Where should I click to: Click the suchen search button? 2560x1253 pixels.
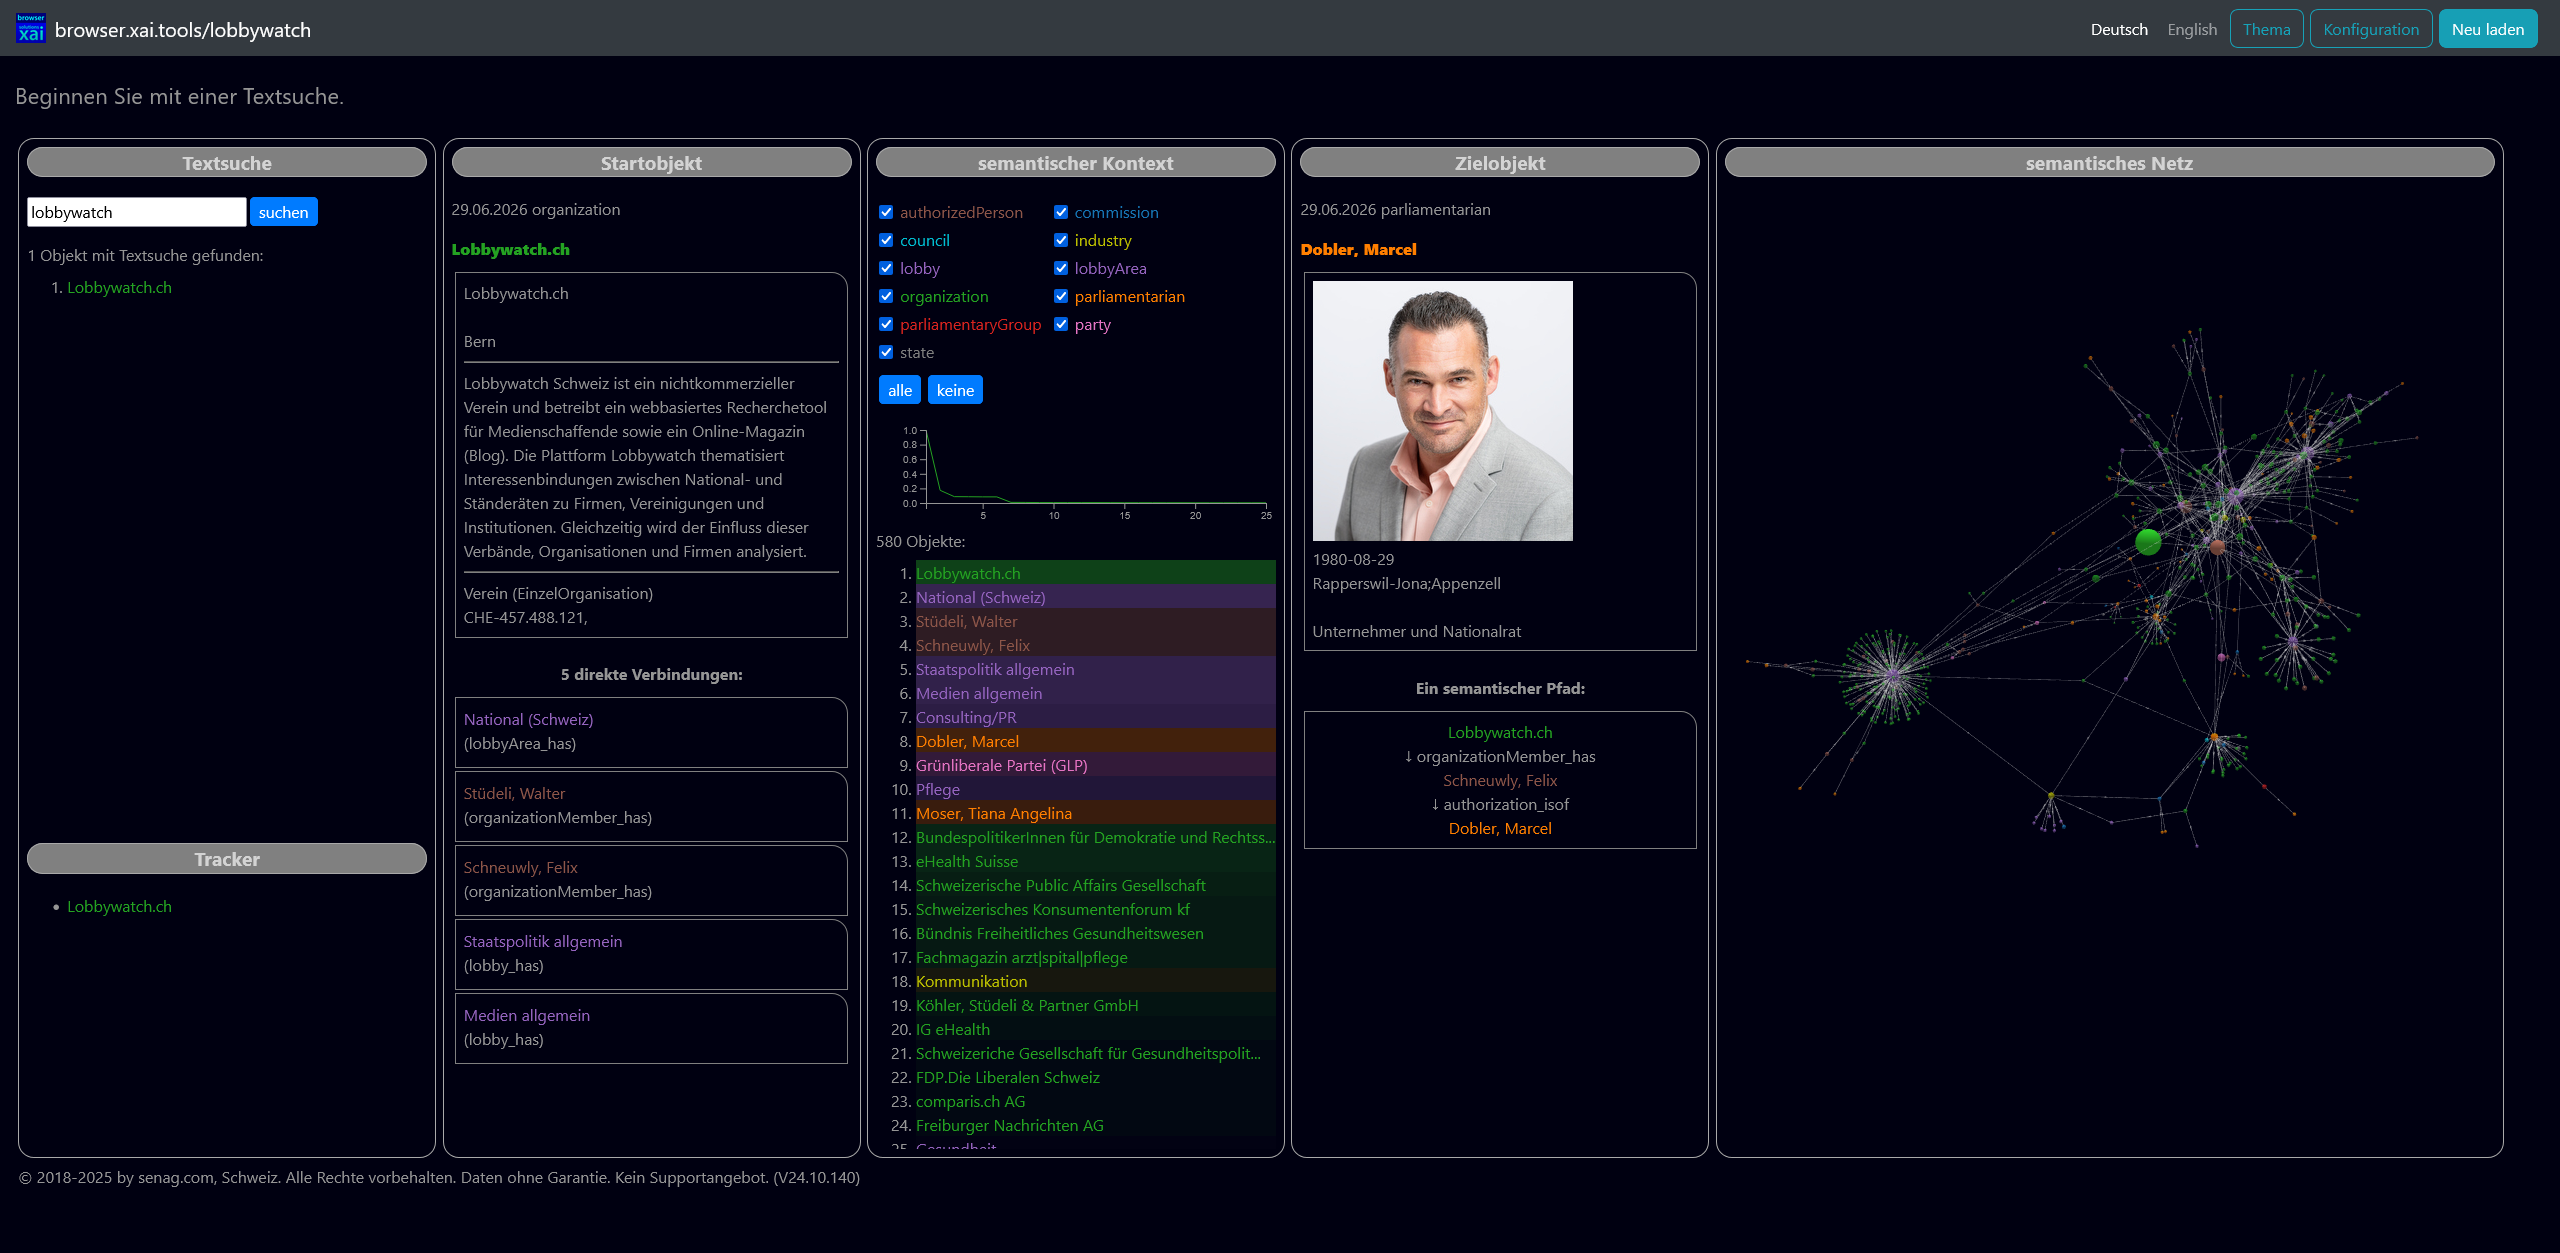283,212
